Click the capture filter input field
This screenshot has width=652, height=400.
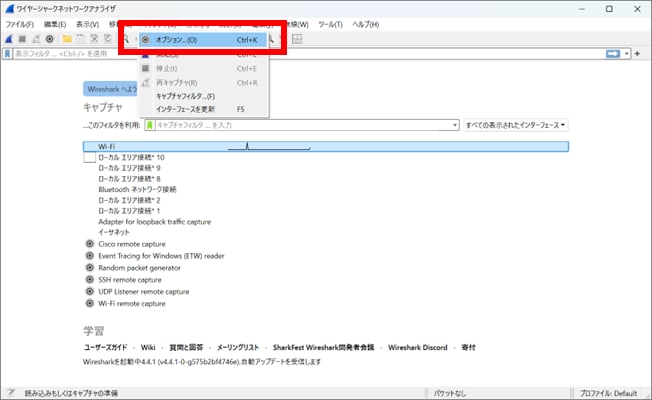click(x=303, y=125)
